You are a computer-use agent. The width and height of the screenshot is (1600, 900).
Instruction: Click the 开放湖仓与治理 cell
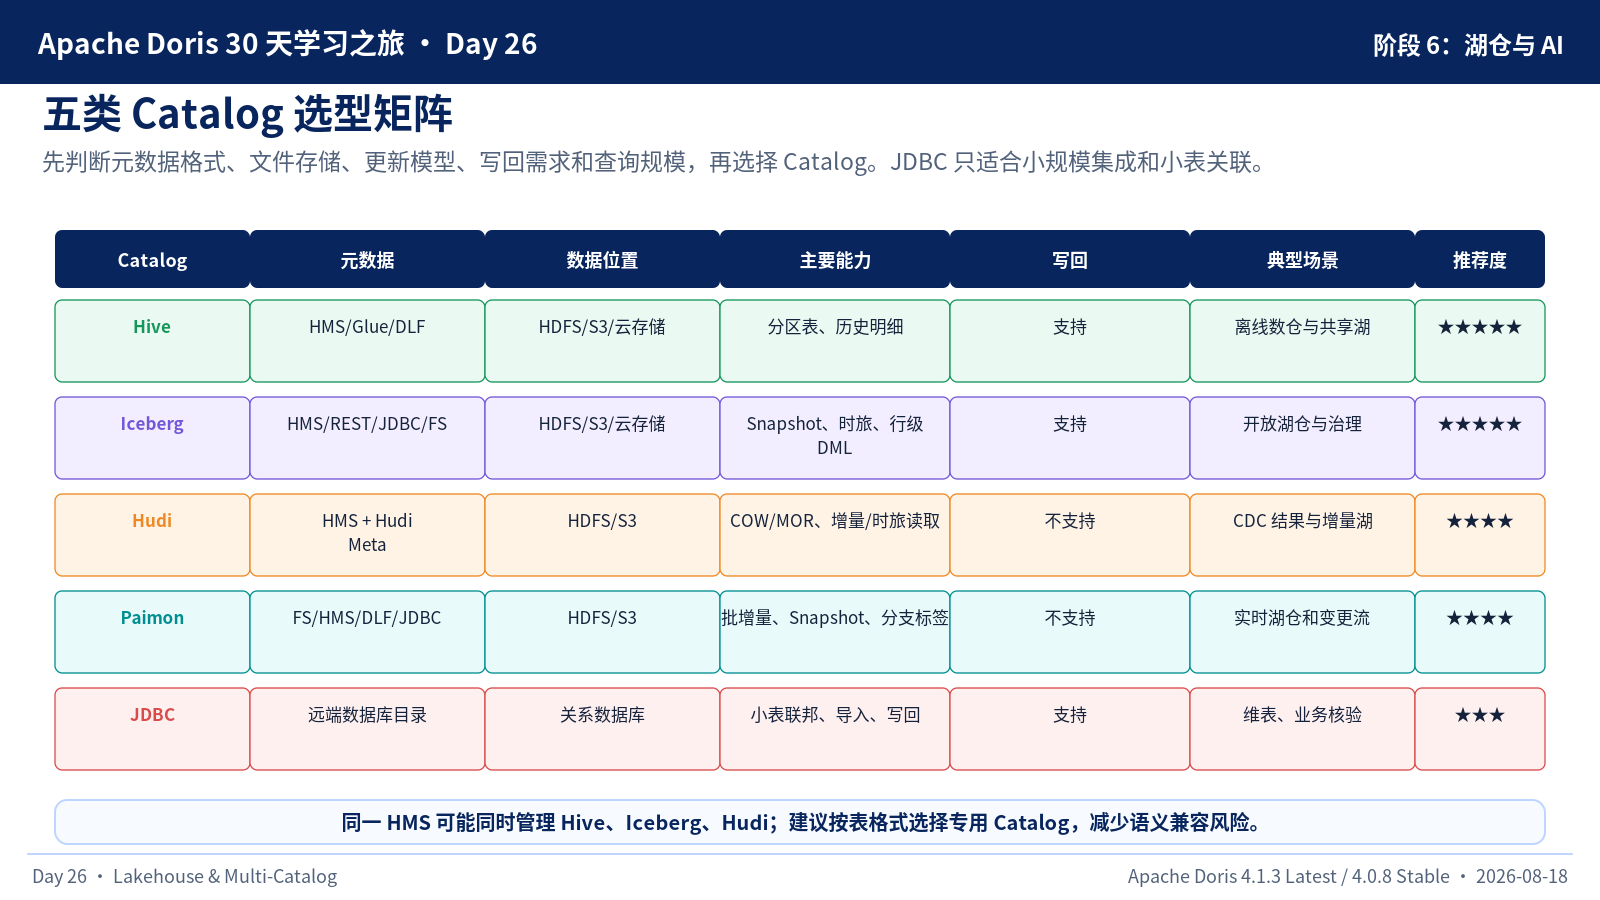point(1302,438)
